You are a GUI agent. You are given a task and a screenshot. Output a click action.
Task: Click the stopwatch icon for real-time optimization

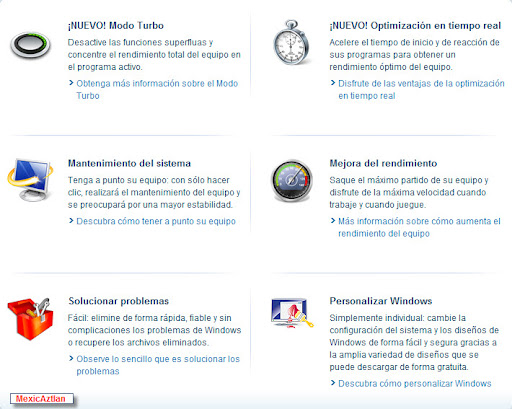click(x=291, y=42)
